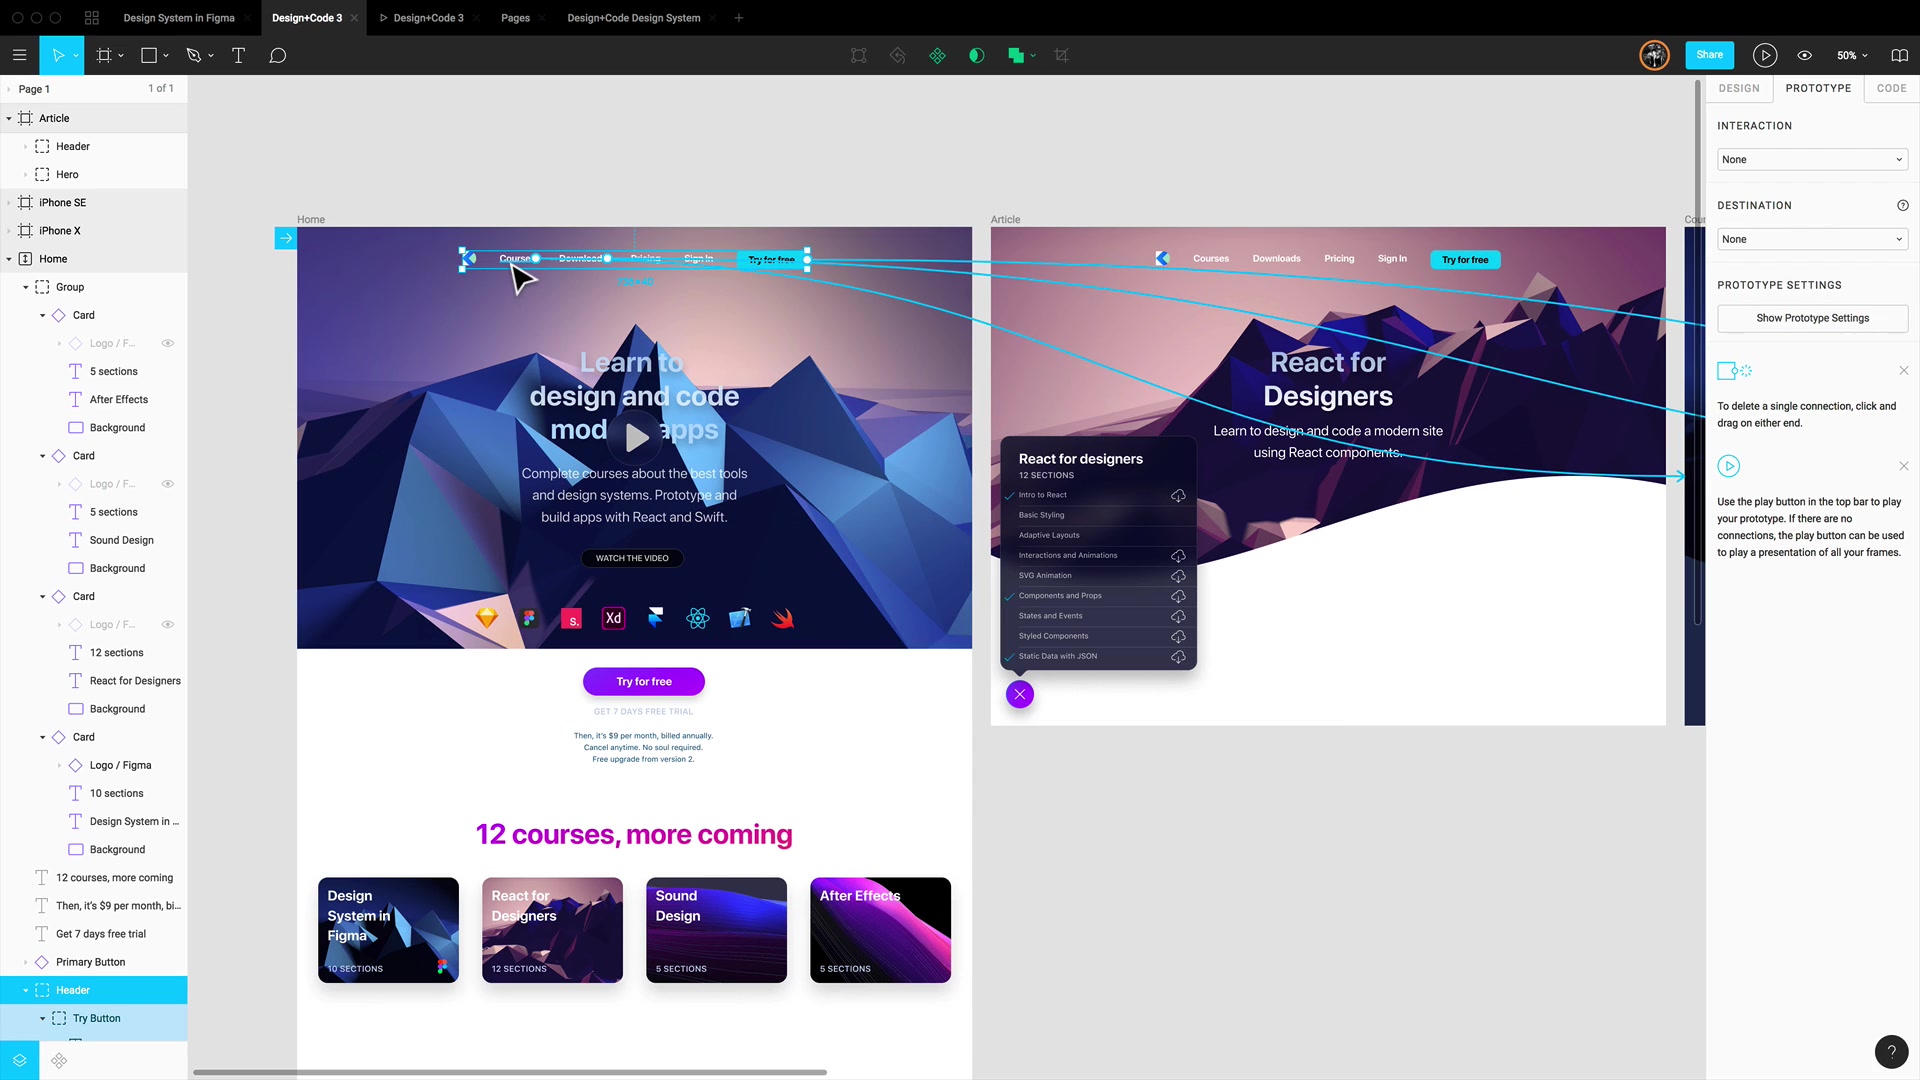Click the share button top right
This screenshot has height=1080, width=1920.
point(1709,54)
